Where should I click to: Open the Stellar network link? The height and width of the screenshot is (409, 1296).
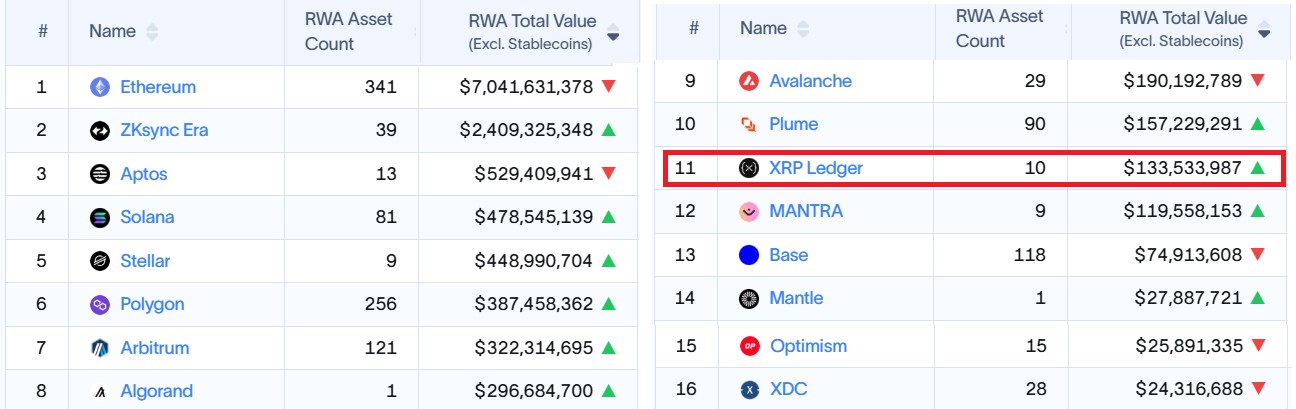[145, 261]
